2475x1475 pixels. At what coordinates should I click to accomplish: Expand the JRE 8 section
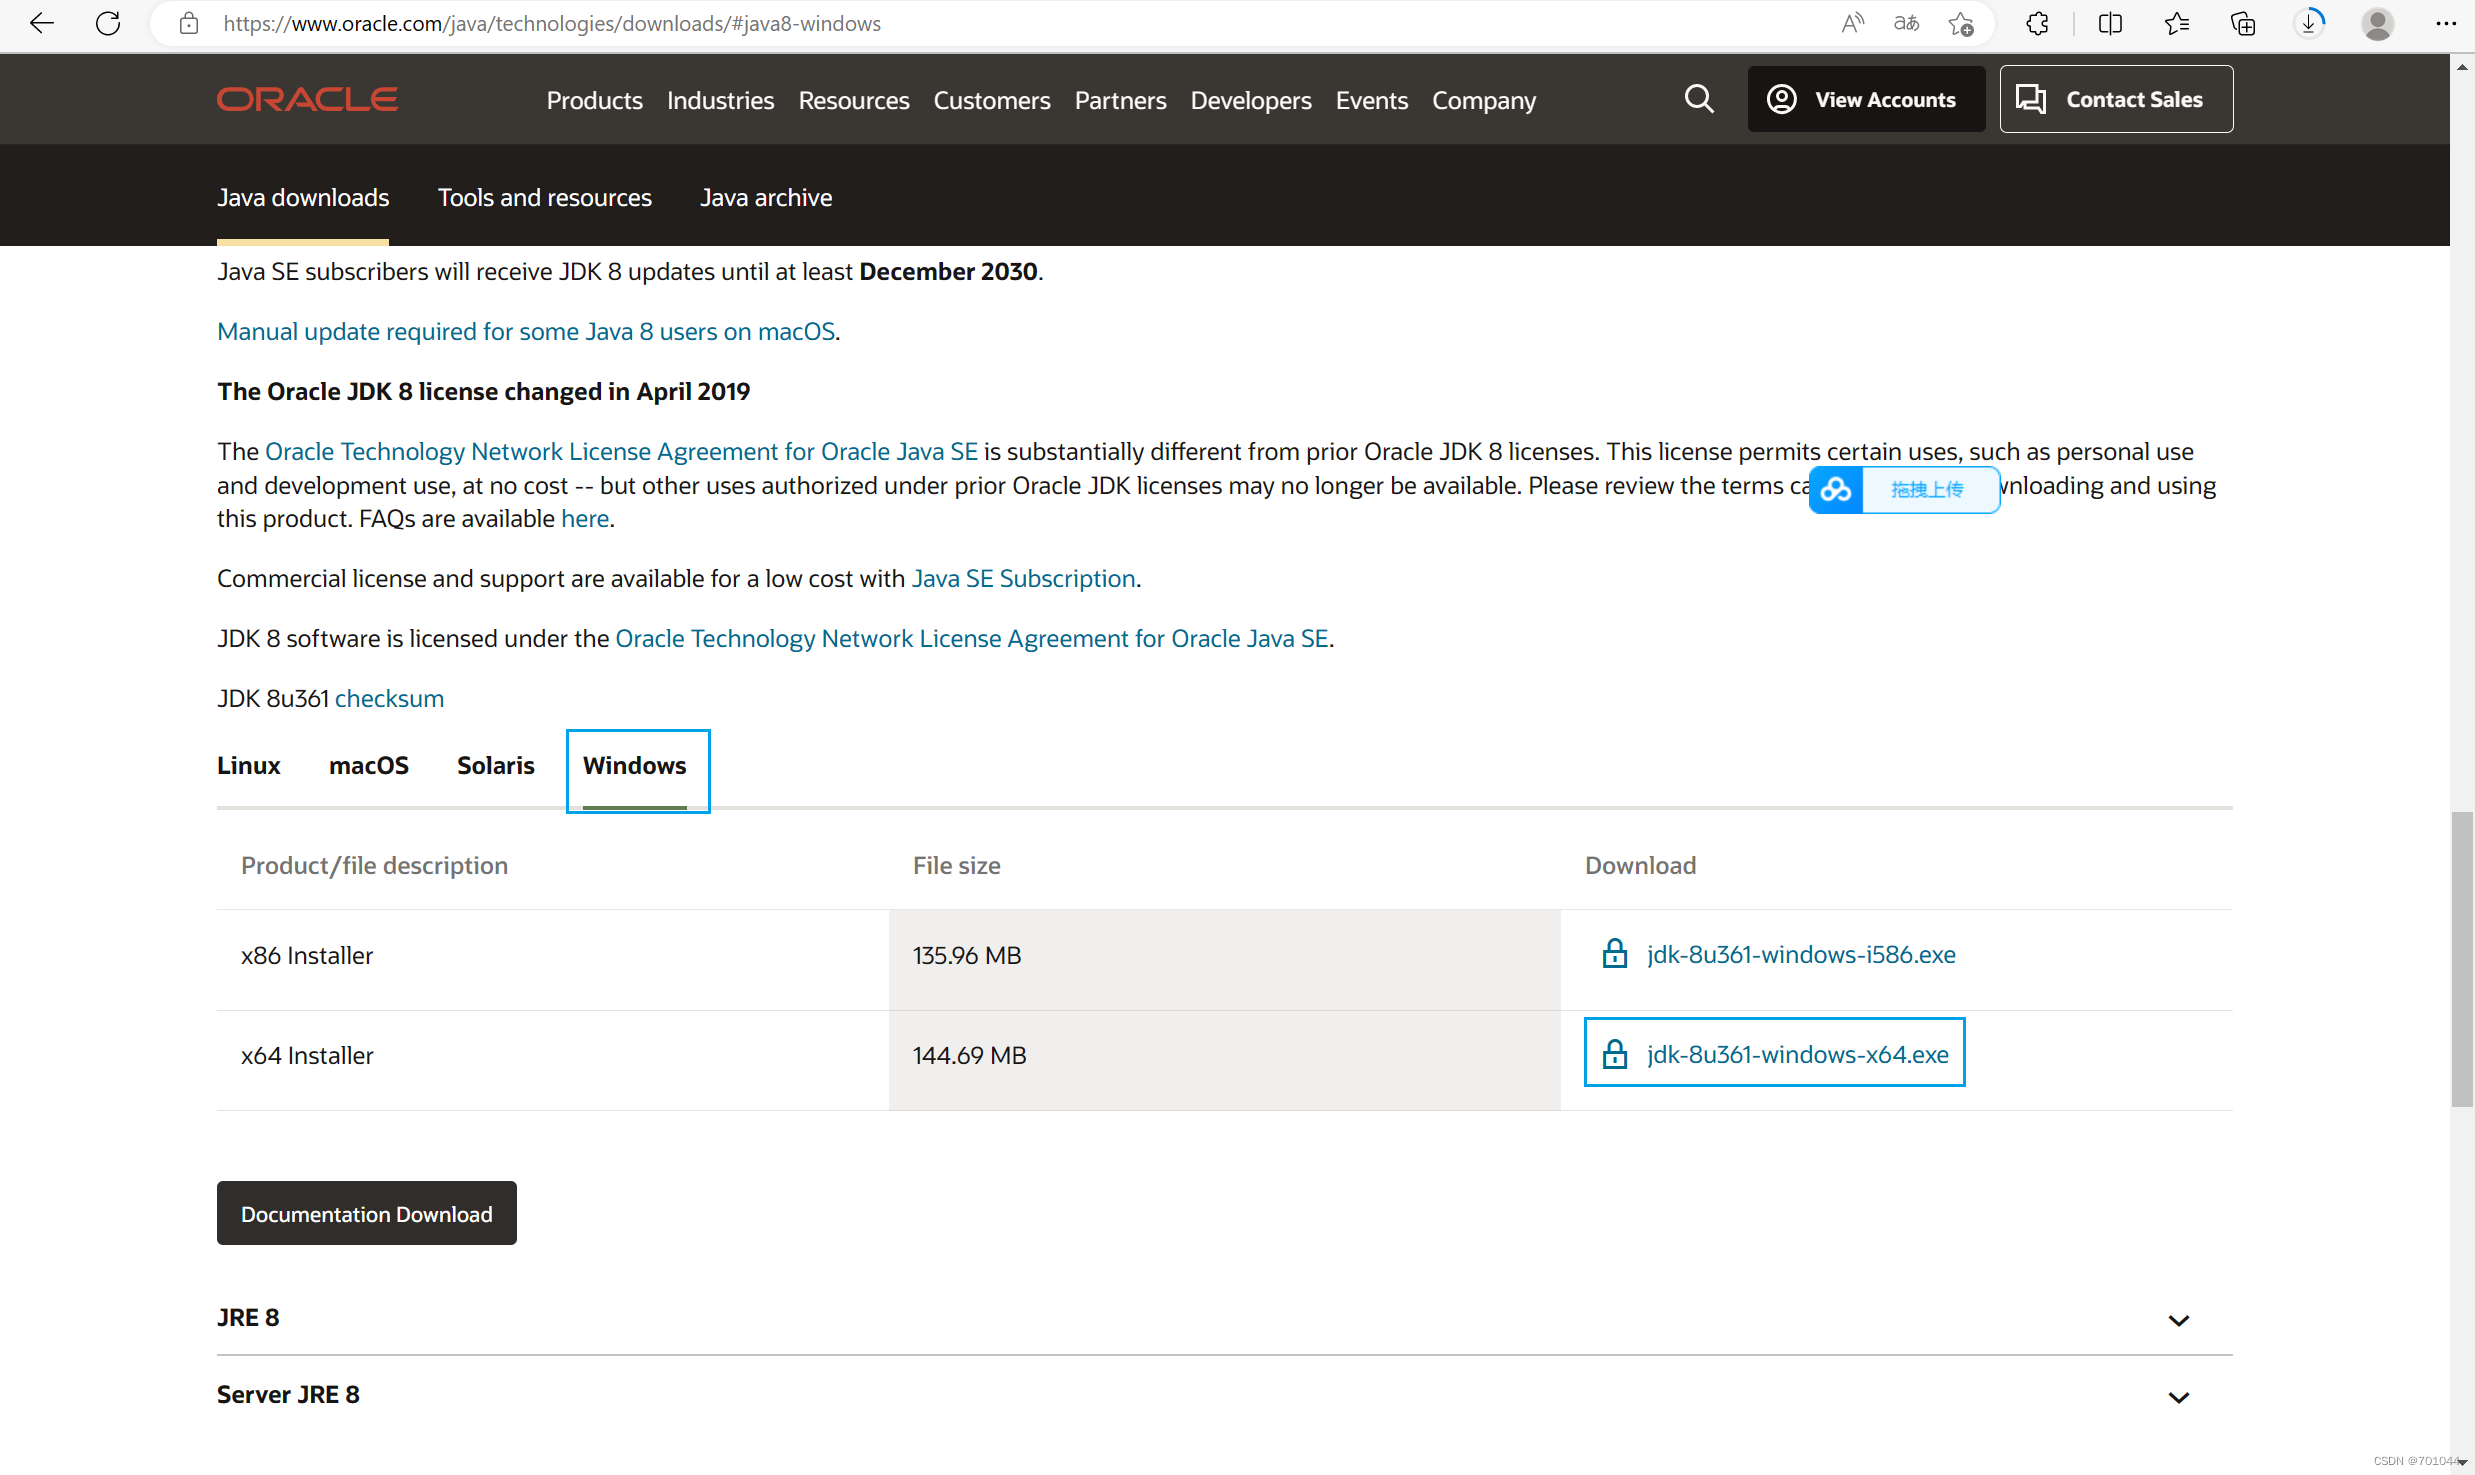(x=1224, y=1317)
